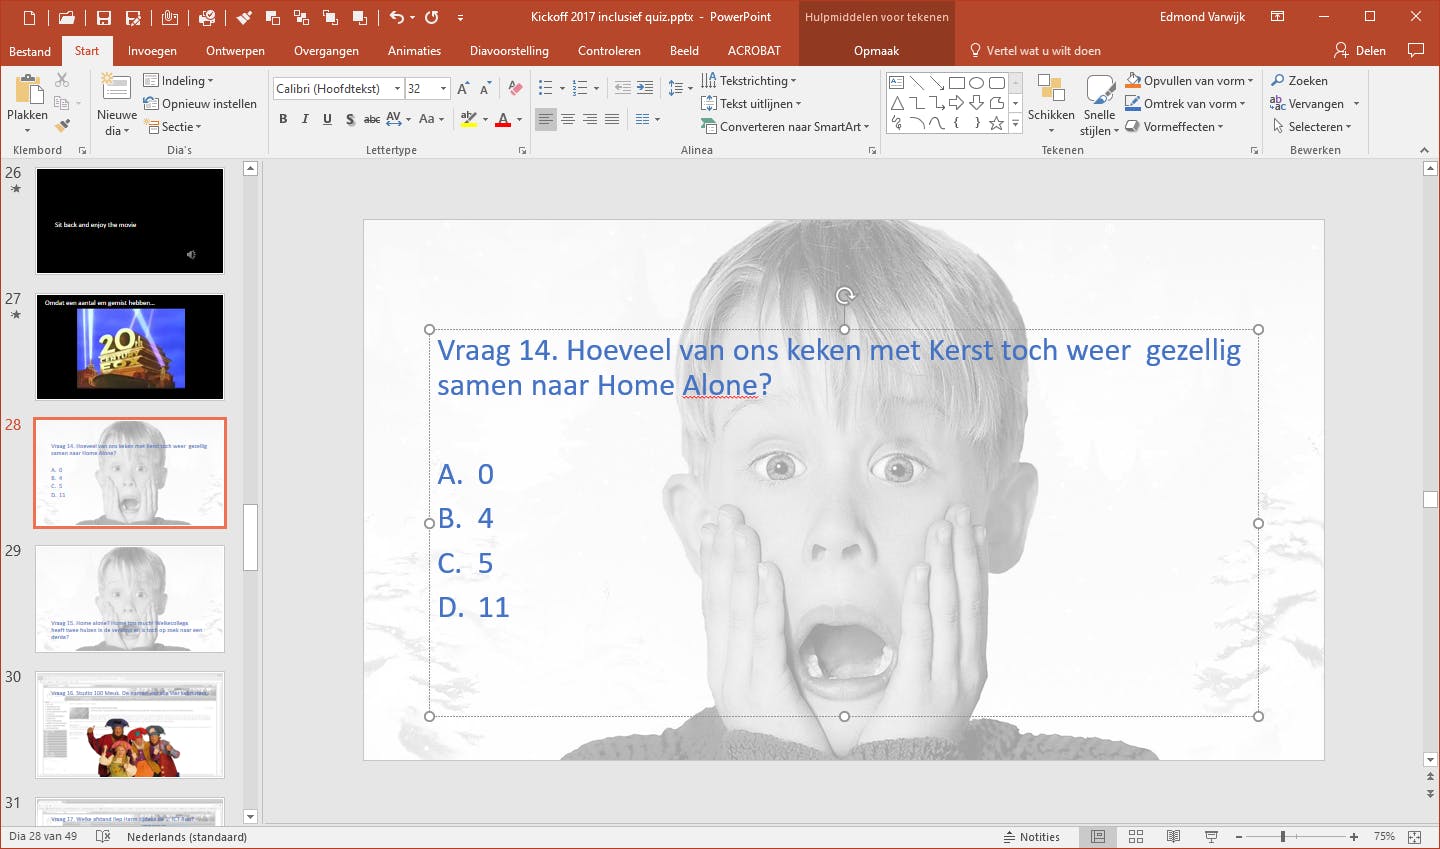Start the slide show from status bar
The image size is (1440, 849).
point(1211,837)
